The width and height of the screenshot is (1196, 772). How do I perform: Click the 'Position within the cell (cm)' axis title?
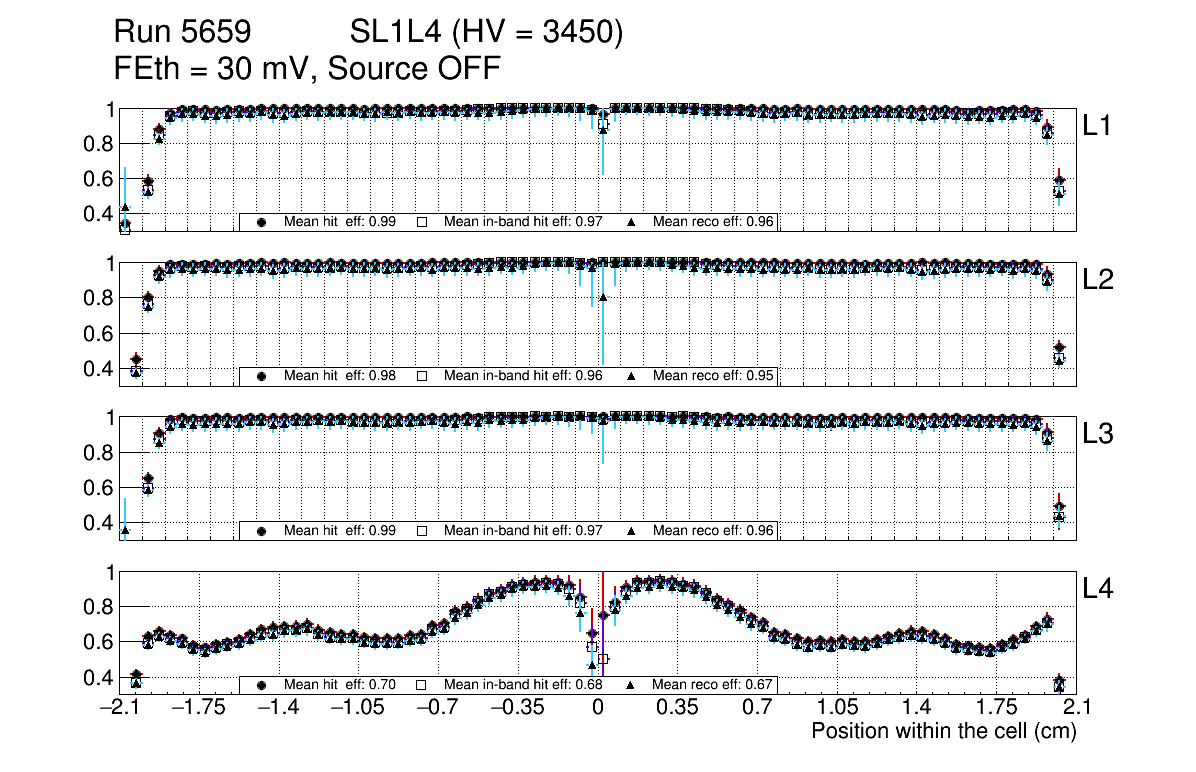tap(943, 731)
